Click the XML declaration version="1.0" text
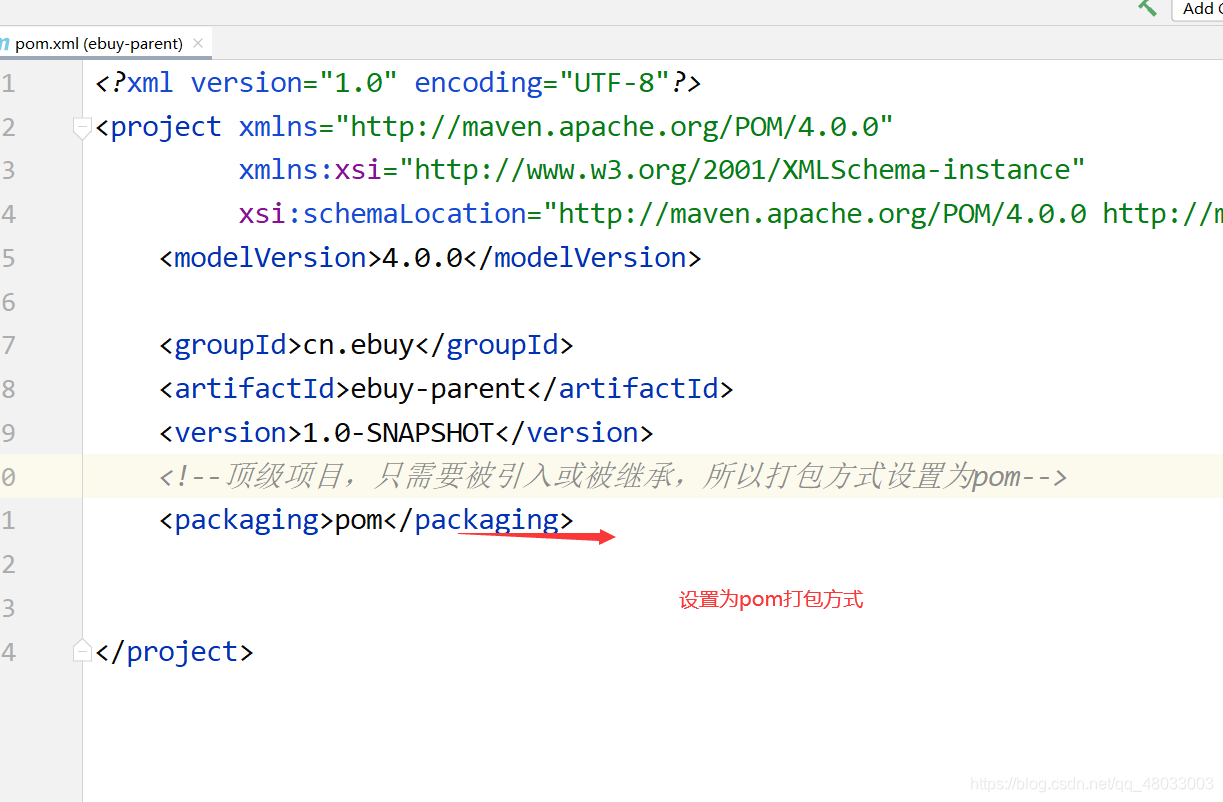Image resolution: width=1223 pixels, height=802 pixels. pyautogui.click(x=294, y=83)
